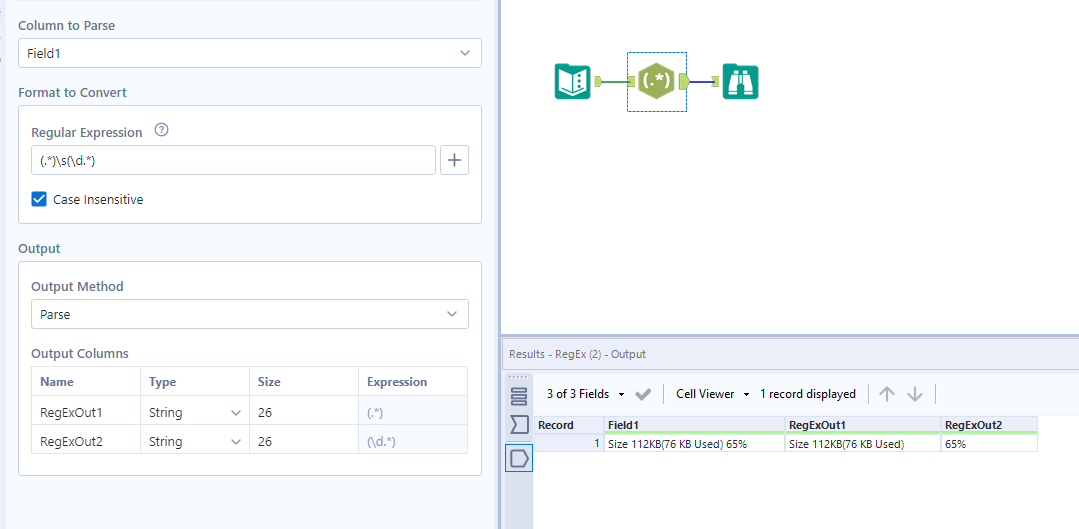Select the Text Input tool on canvas

(572, 81)
